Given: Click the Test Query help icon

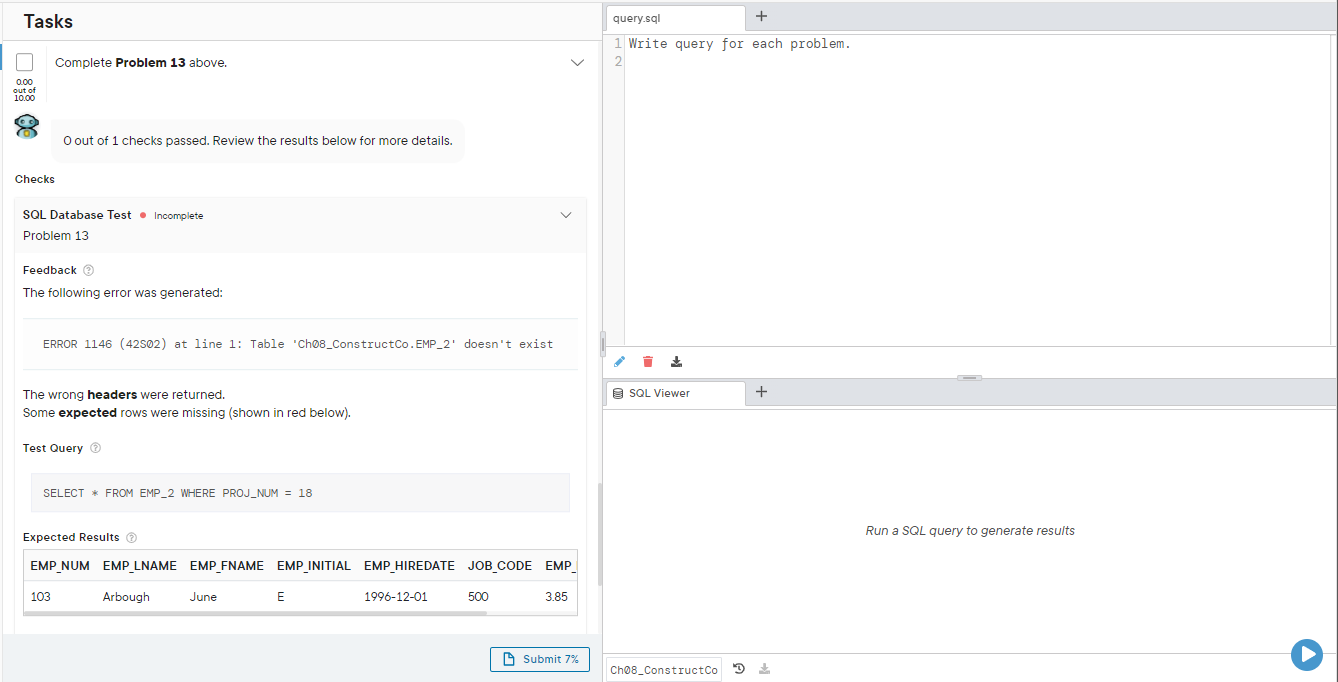Looking at the screenshot, I should pyautogui.click(x=96, y=448).
